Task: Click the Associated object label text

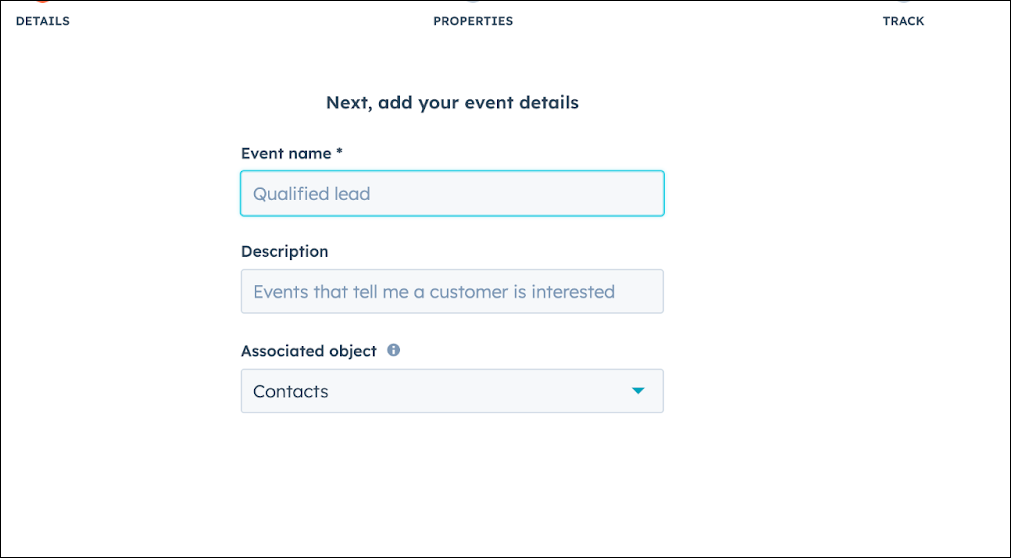Action: 309,351
